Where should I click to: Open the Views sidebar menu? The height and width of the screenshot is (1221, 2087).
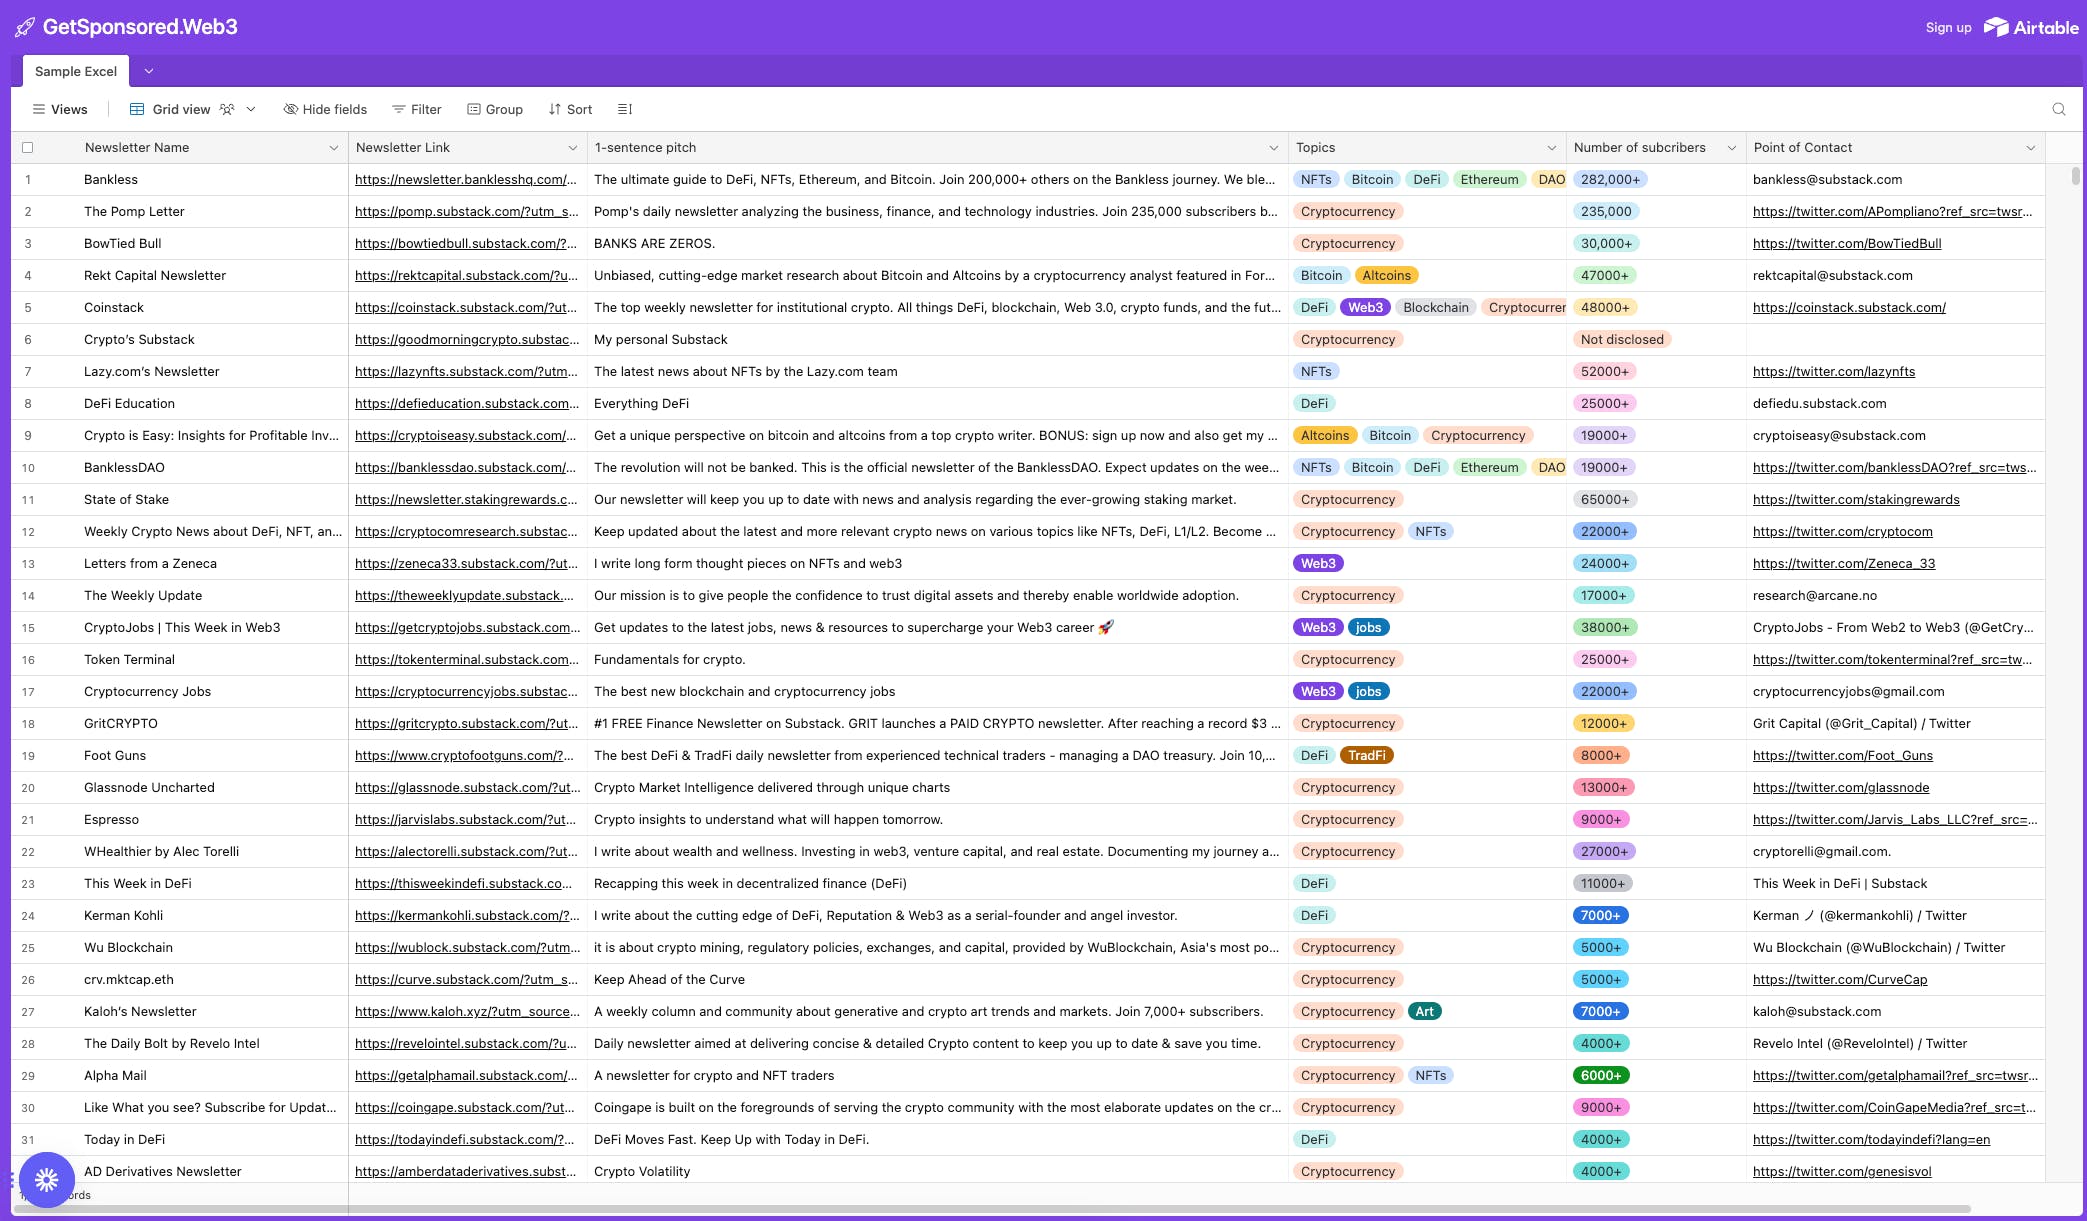(60, 109)
